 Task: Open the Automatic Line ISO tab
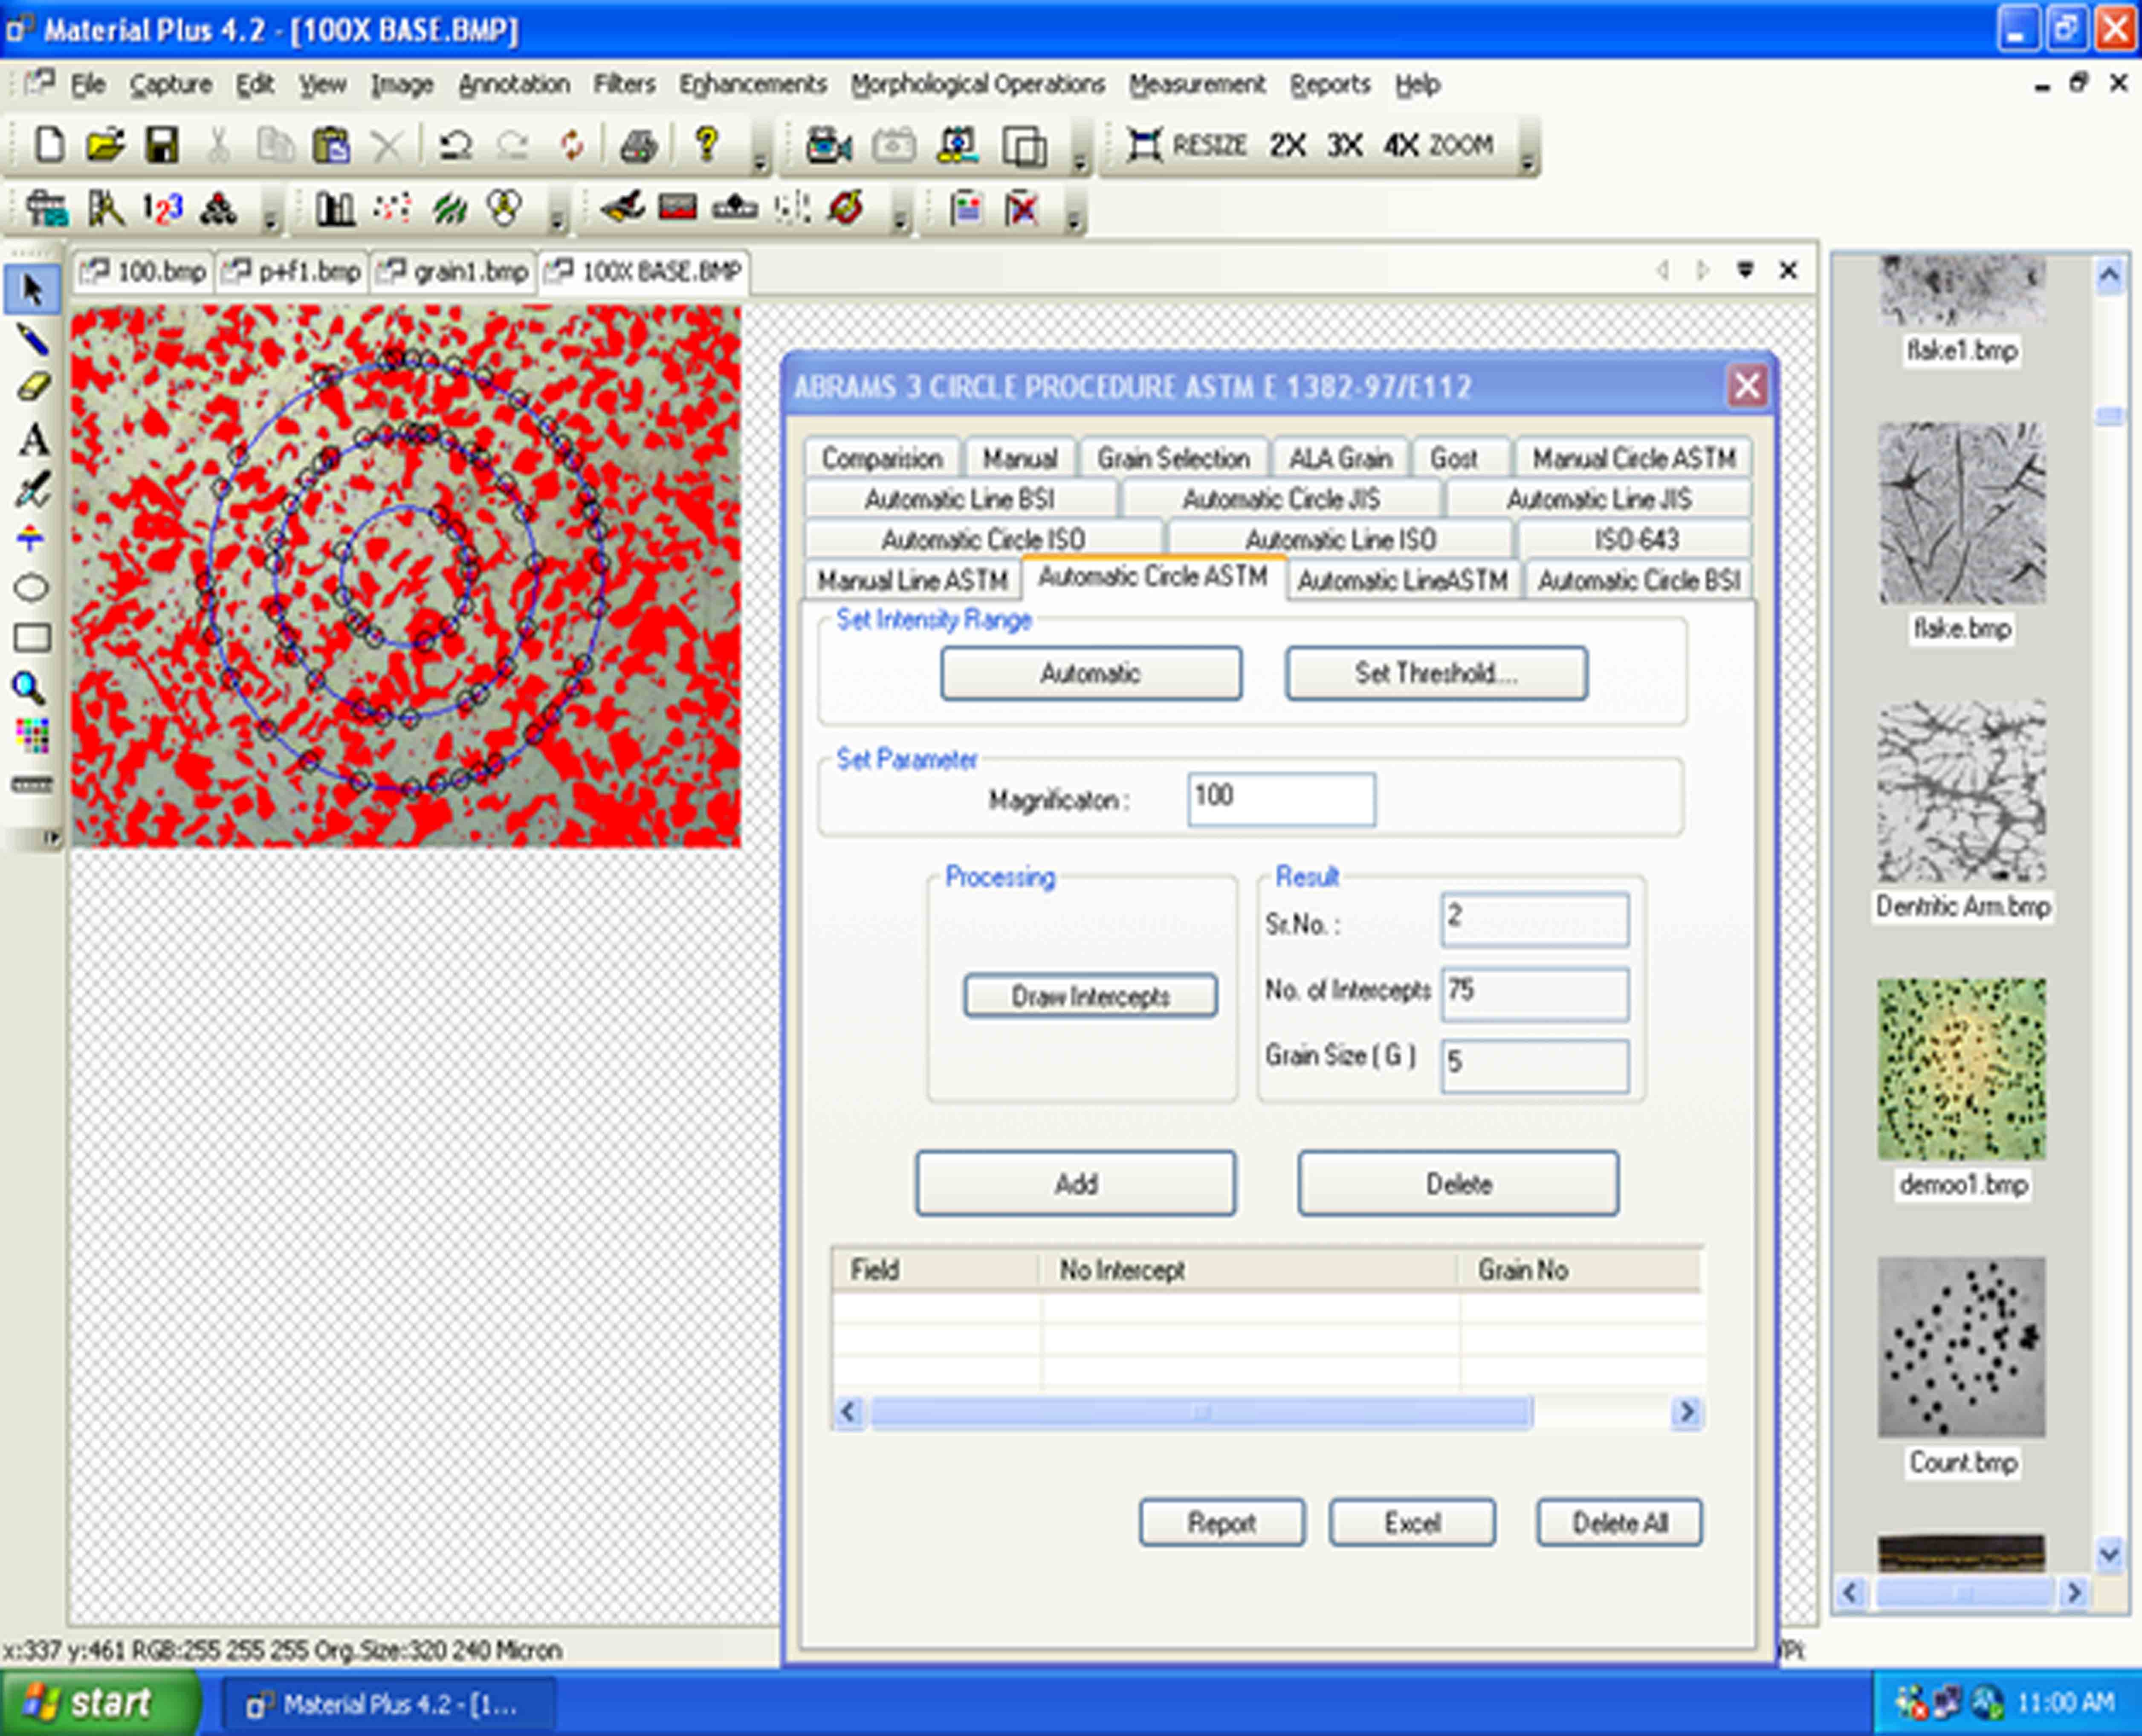[1340, 540]
